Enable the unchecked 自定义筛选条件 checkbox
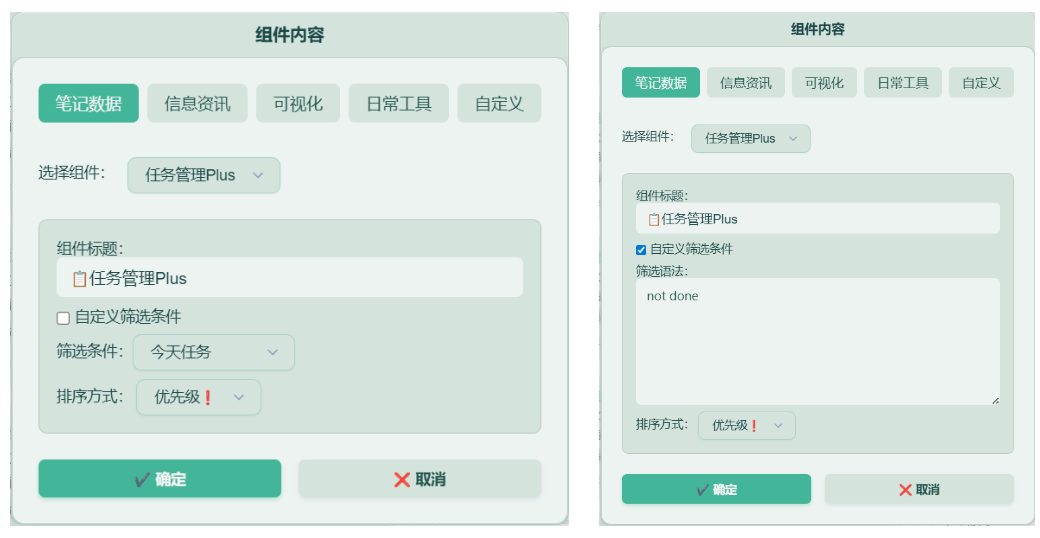 tap(63, 318)
